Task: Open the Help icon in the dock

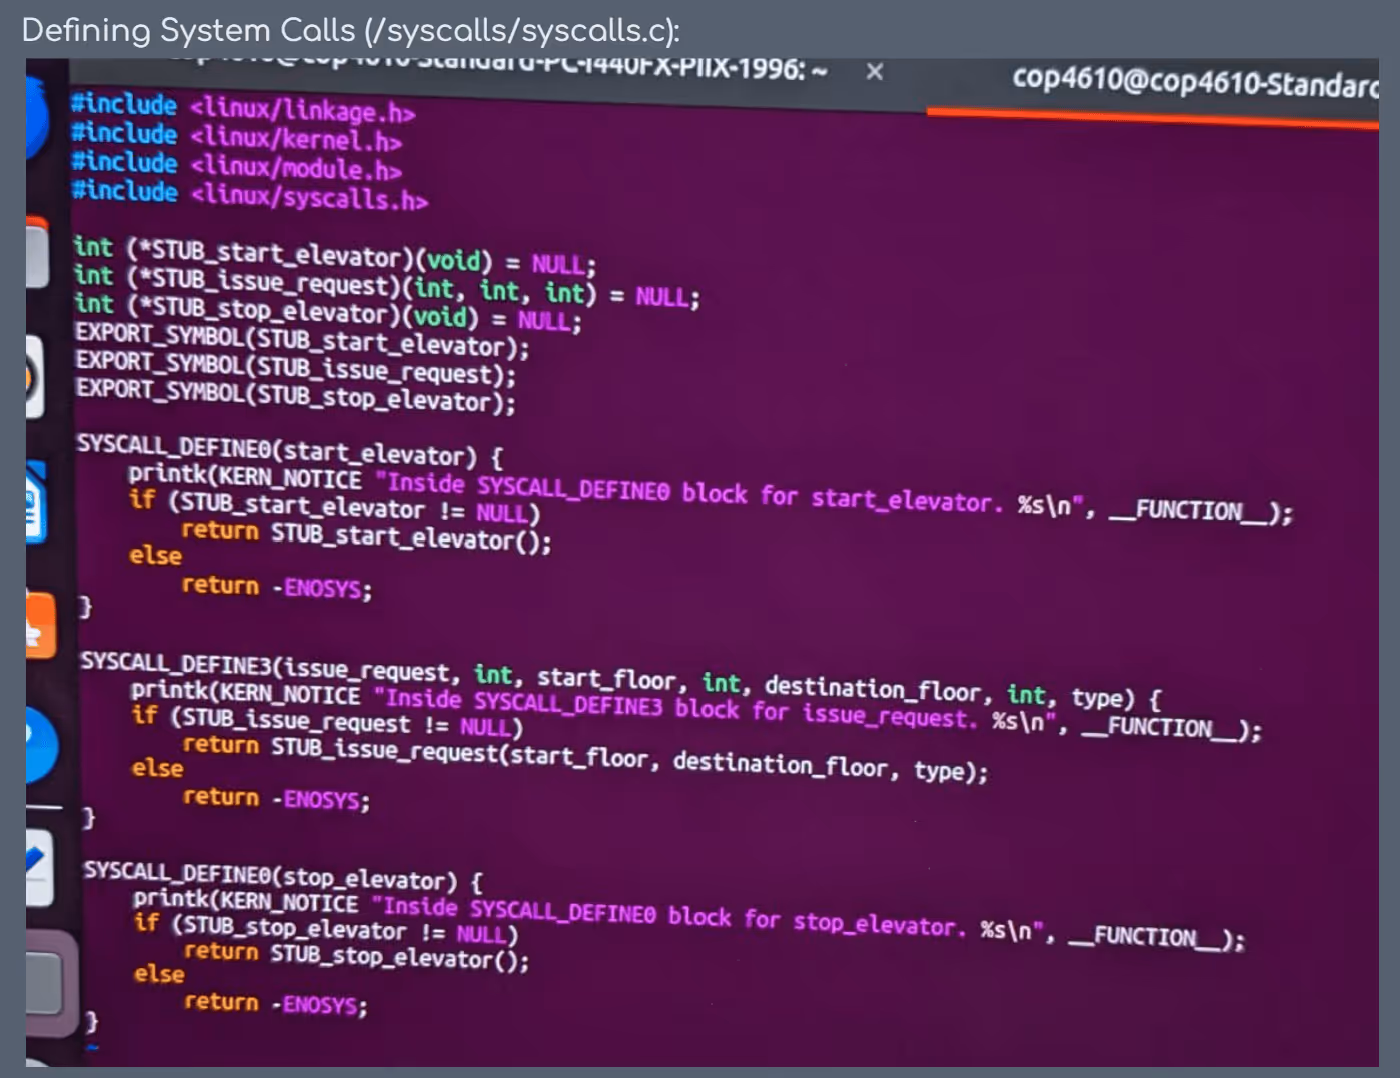Action: (x=40, y=746)
